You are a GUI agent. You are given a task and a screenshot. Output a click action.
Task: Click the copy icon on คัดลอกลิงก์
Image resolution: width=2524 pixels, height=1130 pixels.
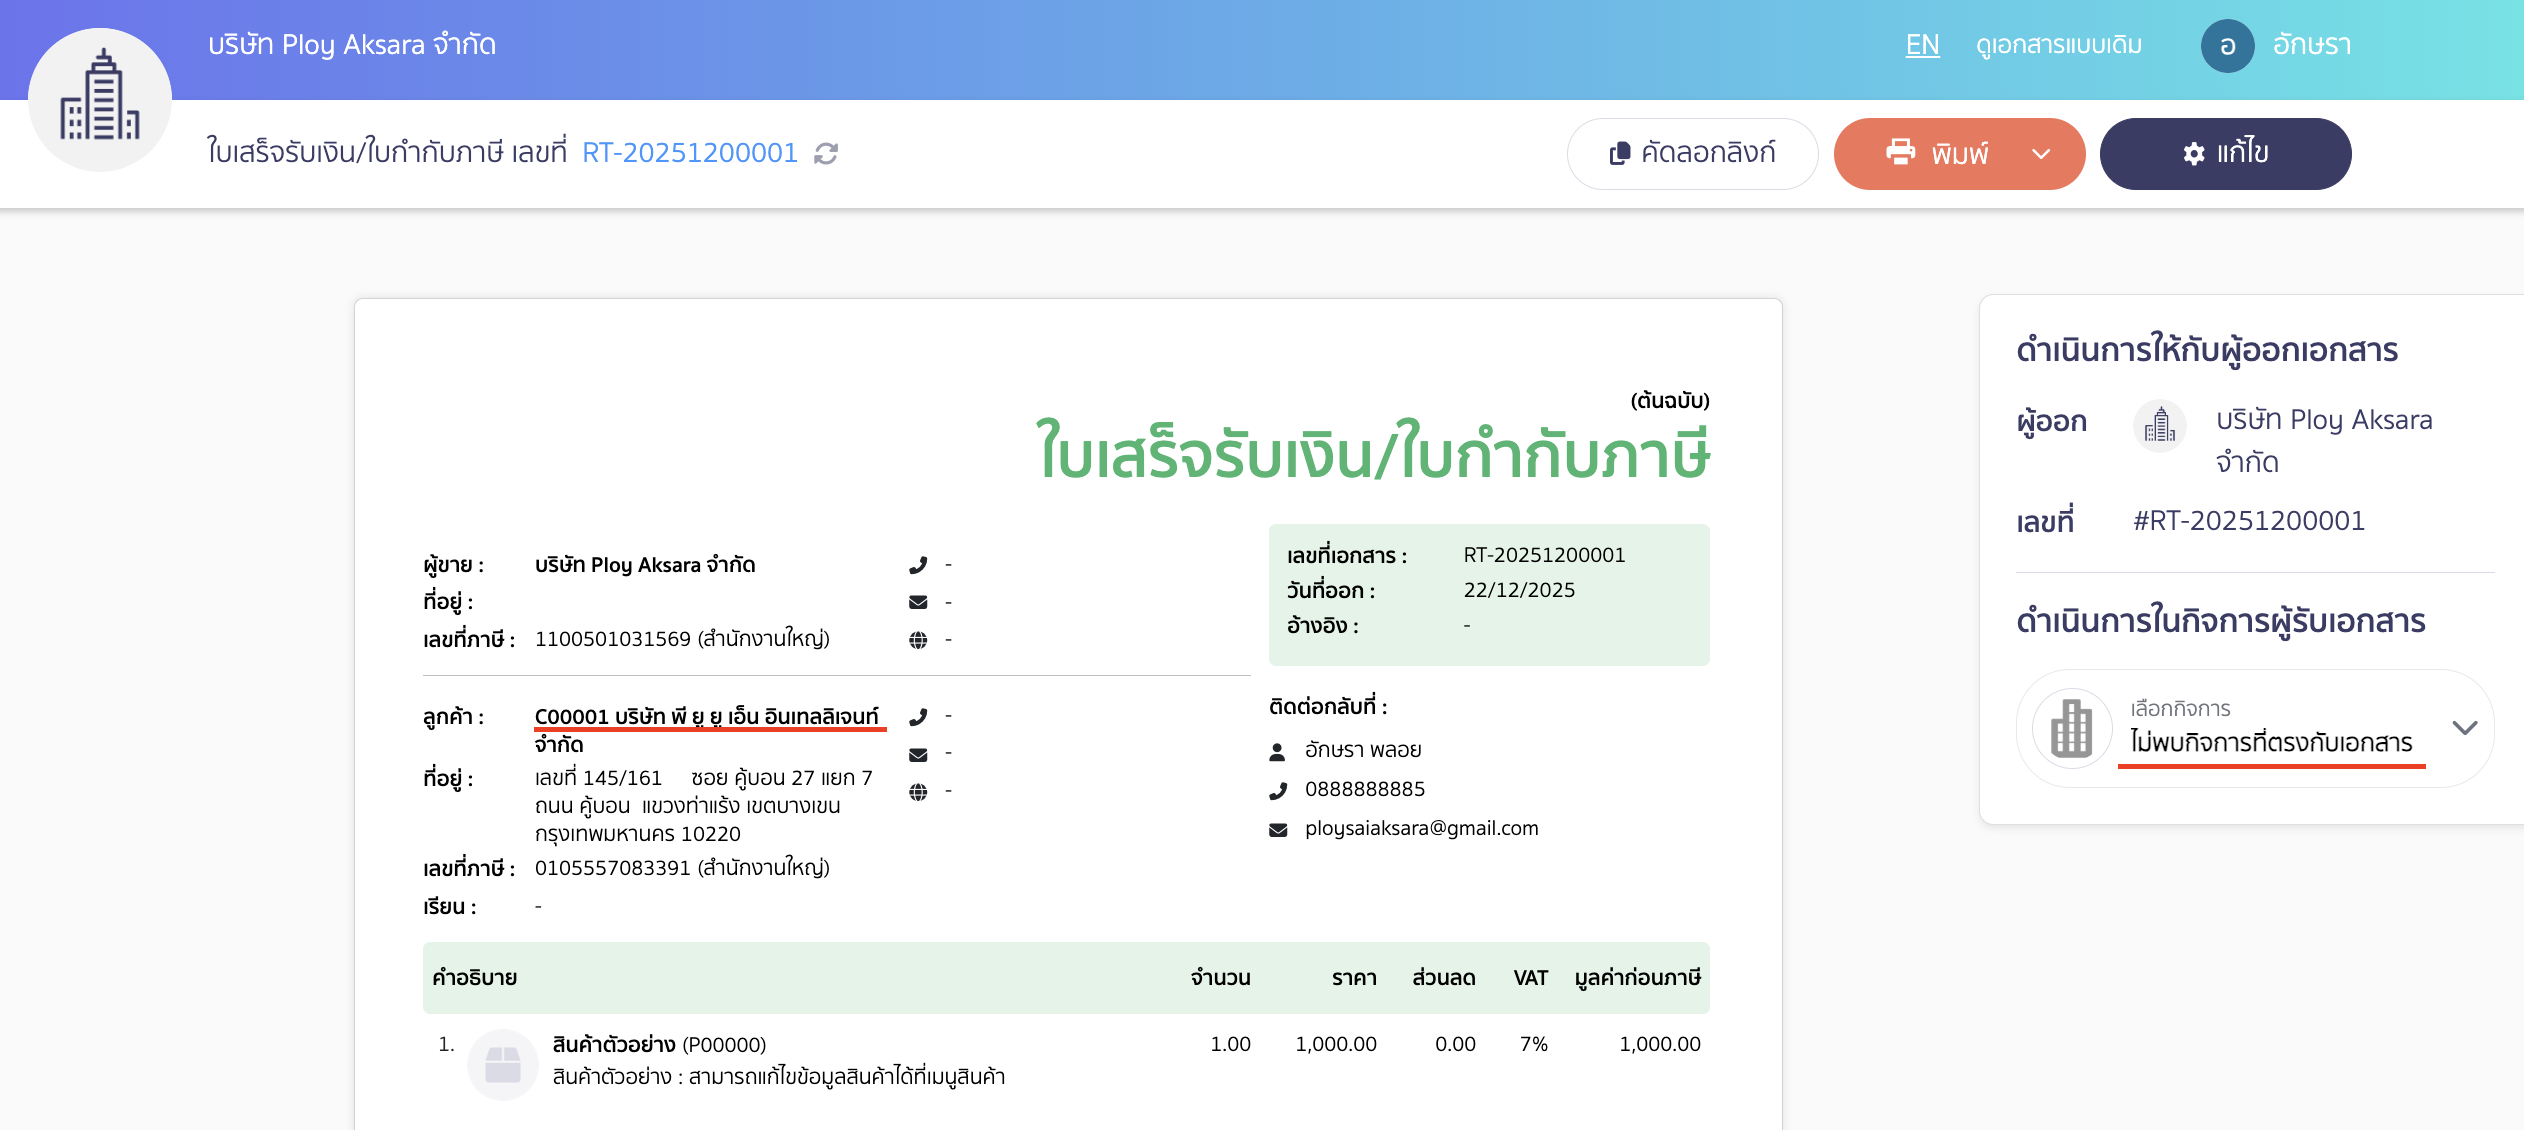tap(1620, 152)
